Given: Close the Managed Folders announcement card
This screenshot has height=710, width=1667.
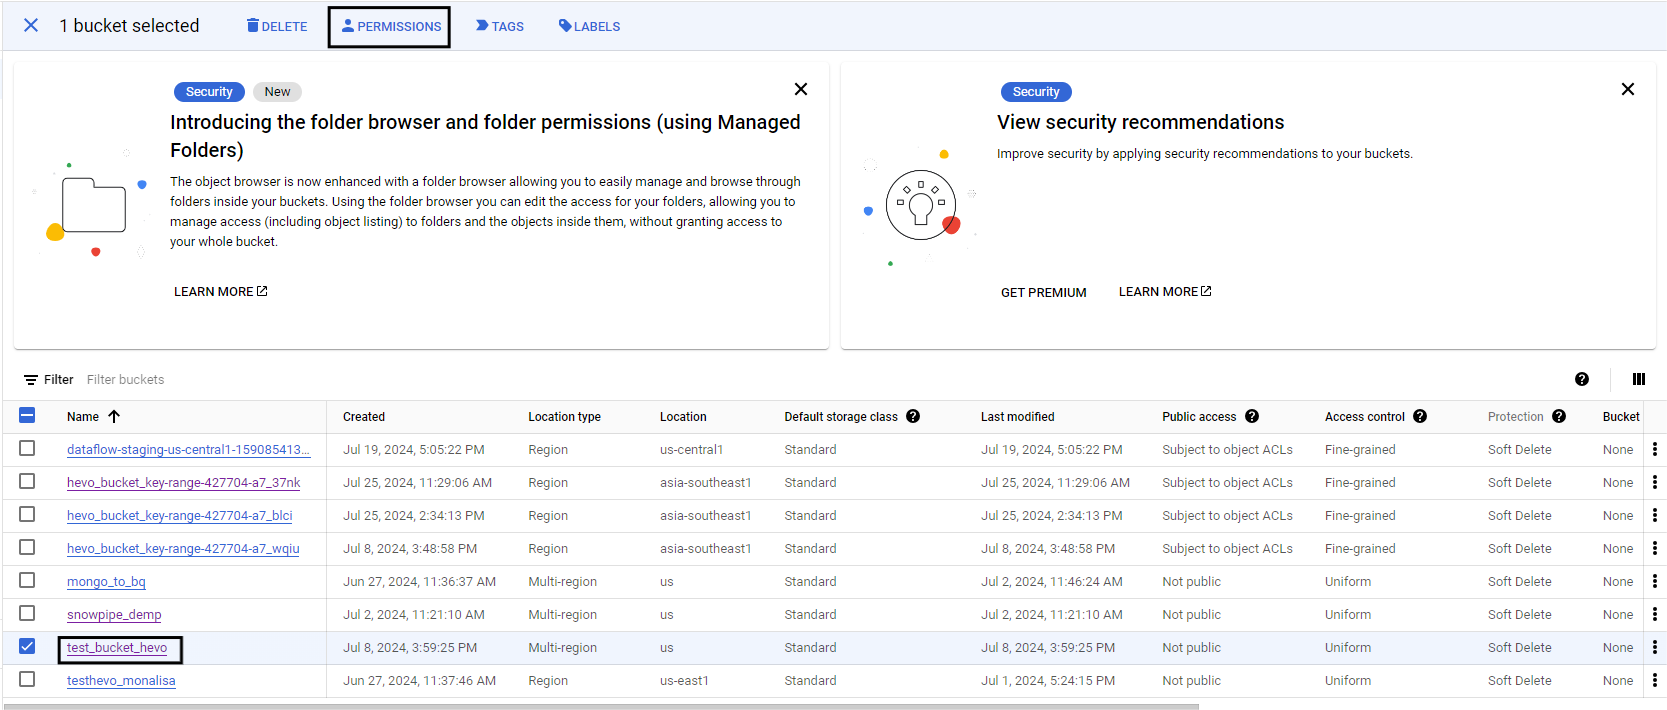Looking at the screenshot, I should click(x=801, y=89).
